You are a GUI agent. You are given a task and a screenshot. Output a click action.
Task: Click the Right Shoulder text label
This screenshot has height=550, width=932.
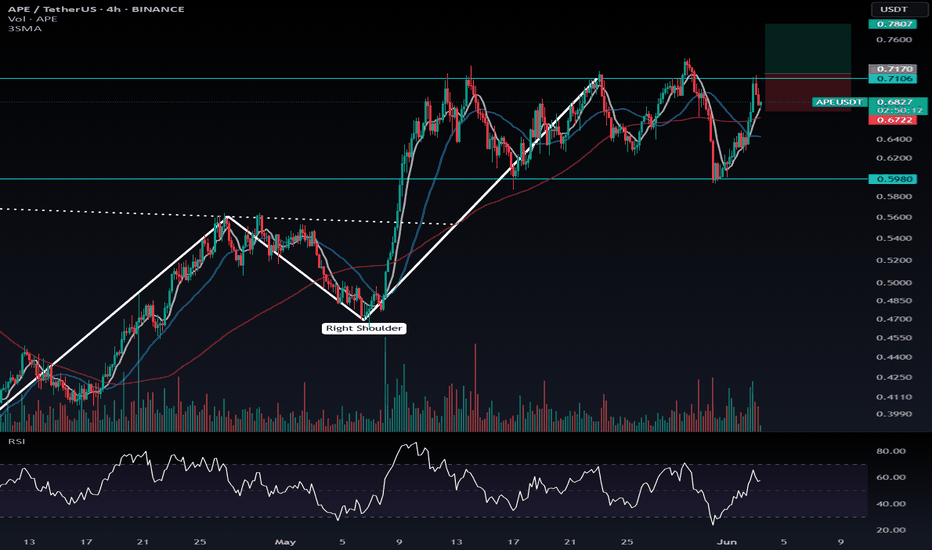click(x=364, y=328)
